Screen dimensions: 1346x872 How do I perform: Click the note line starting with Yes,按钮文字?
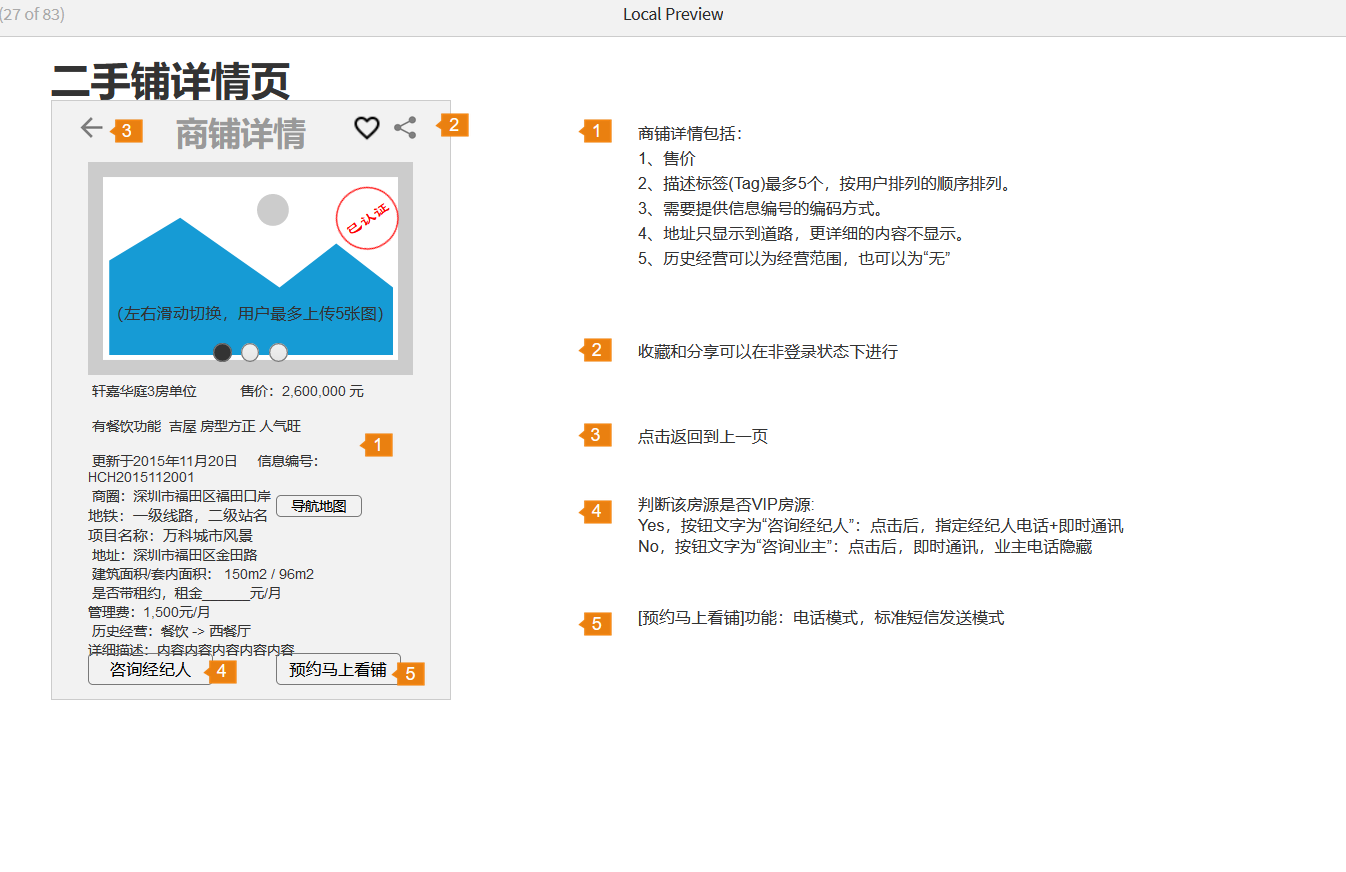[880, 526]
